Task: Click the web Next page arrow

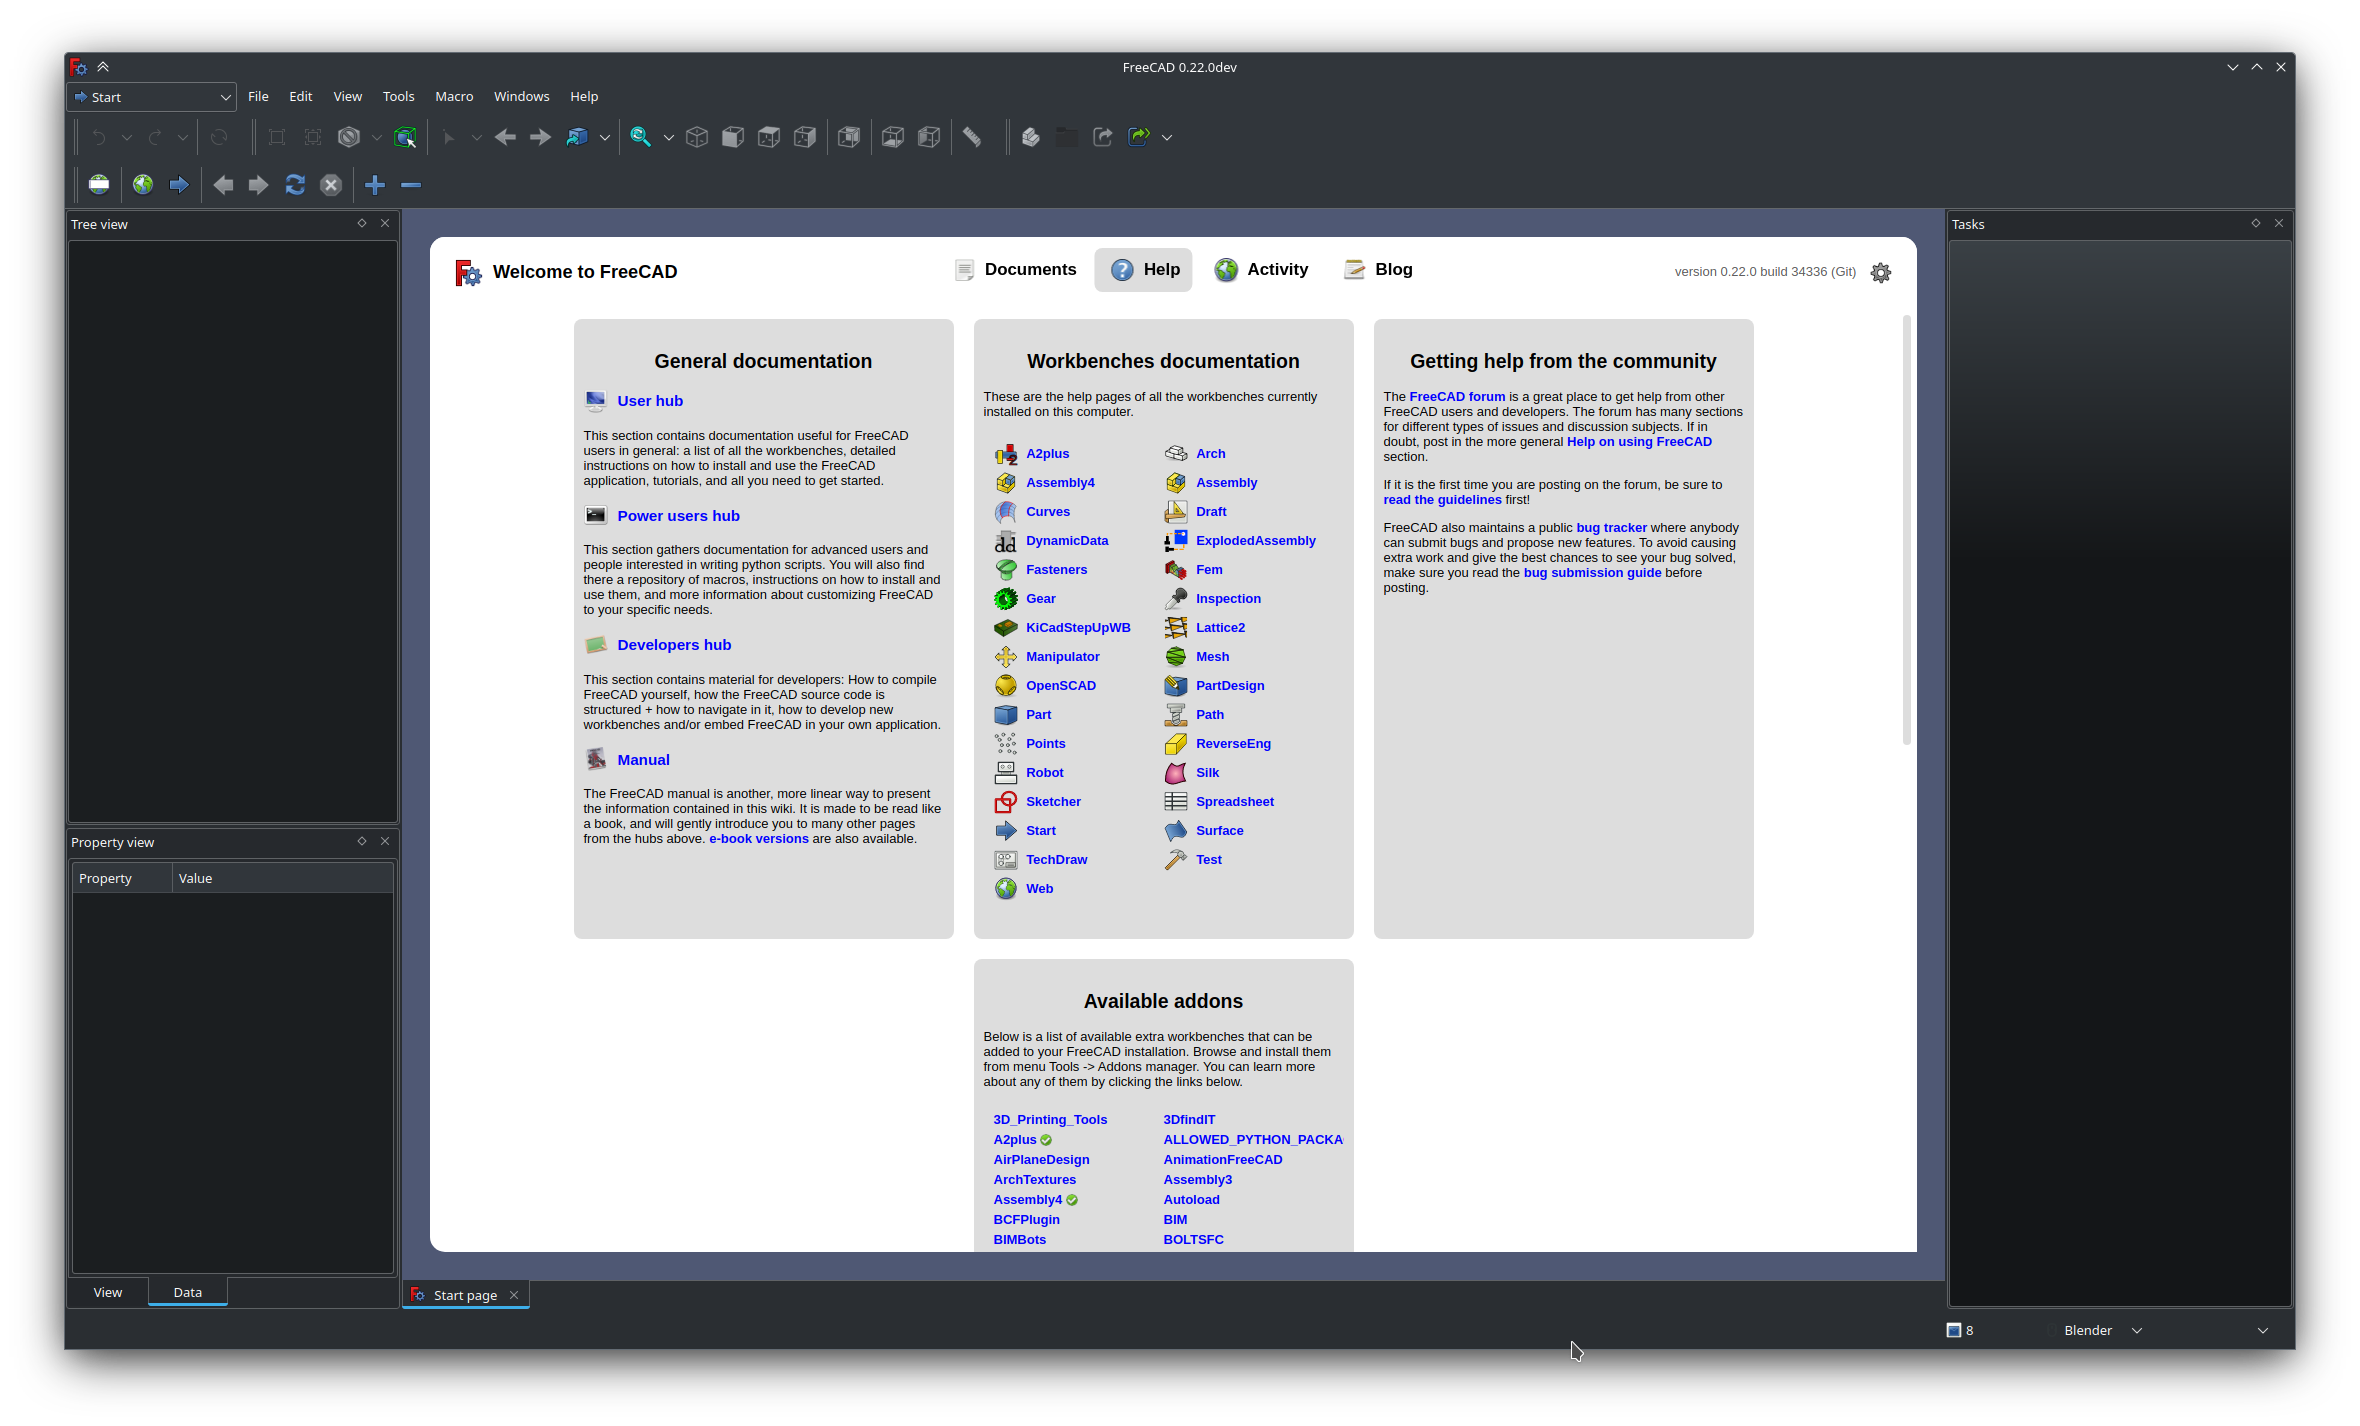Action: [258, 185]
